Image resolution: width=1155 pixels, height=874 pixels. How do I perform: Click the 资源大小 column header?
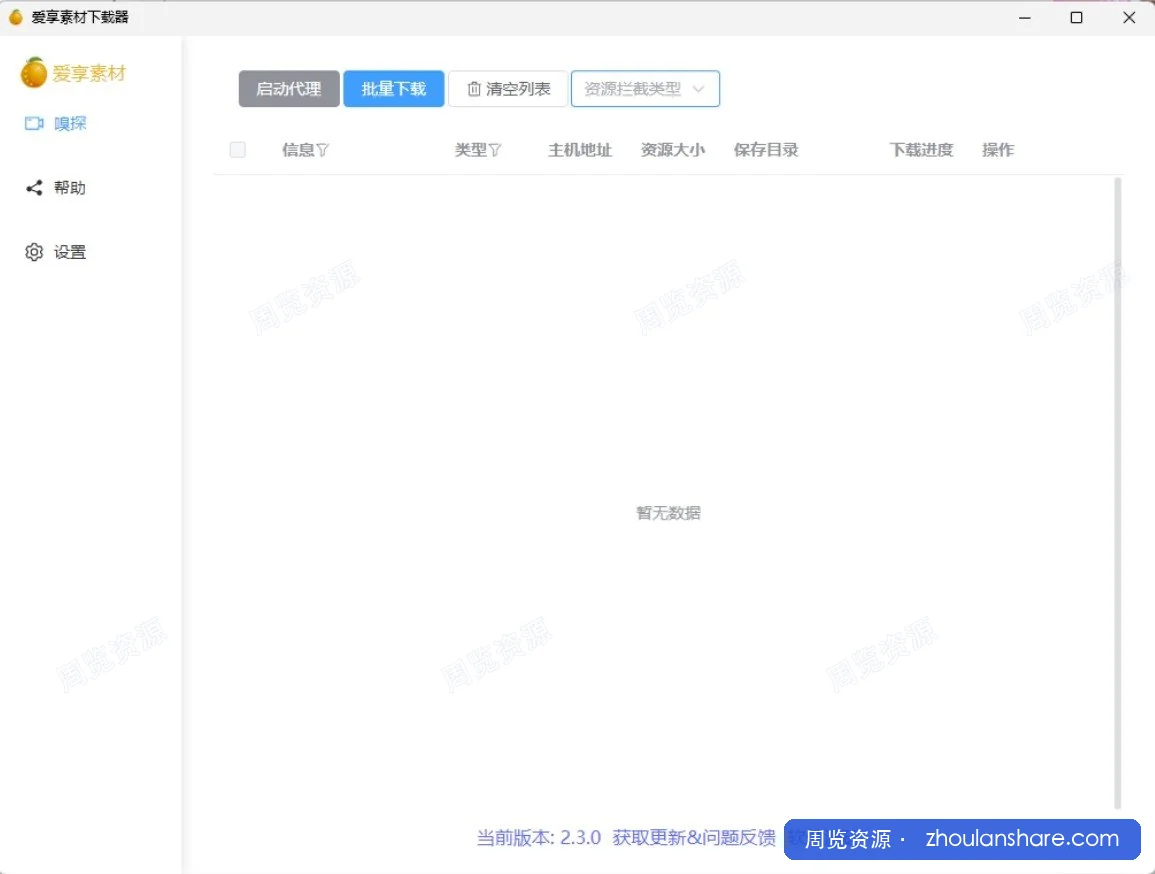[673, 150]
